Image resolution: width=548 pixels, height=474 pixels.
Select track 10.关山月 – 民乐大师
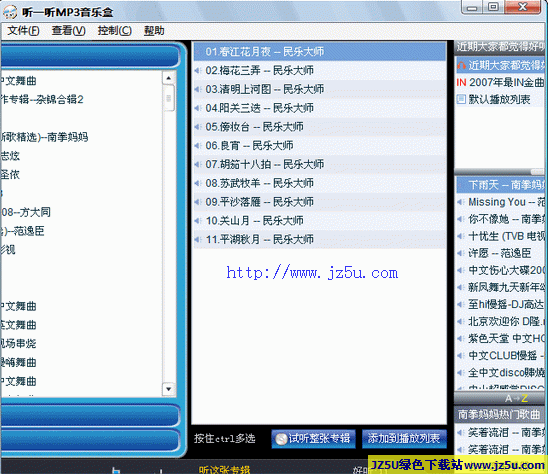coord(320,221)
